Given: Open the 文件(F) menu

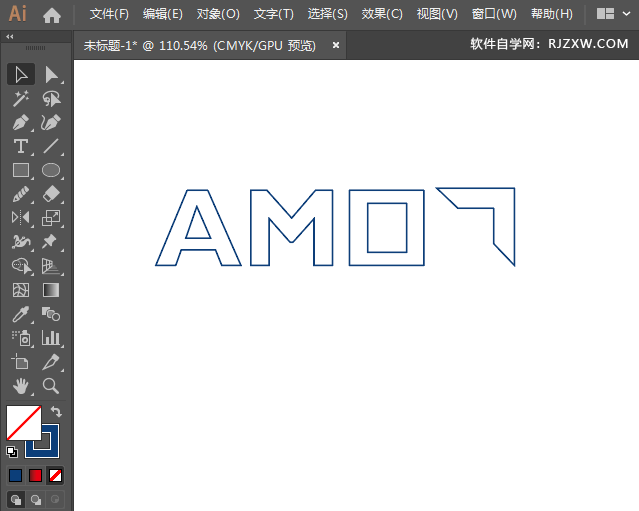Looking at the screenshot, I should click(109, 14).
